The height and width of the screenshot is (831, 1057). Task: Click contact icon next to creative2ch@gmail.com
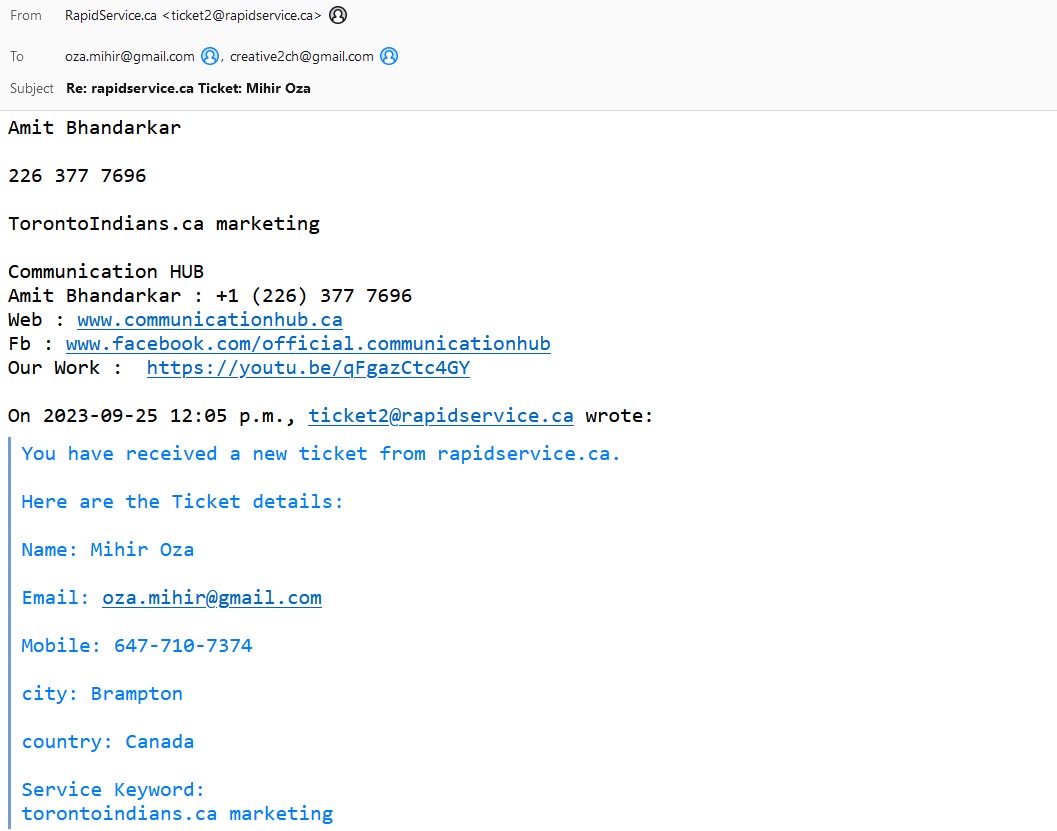389,56
